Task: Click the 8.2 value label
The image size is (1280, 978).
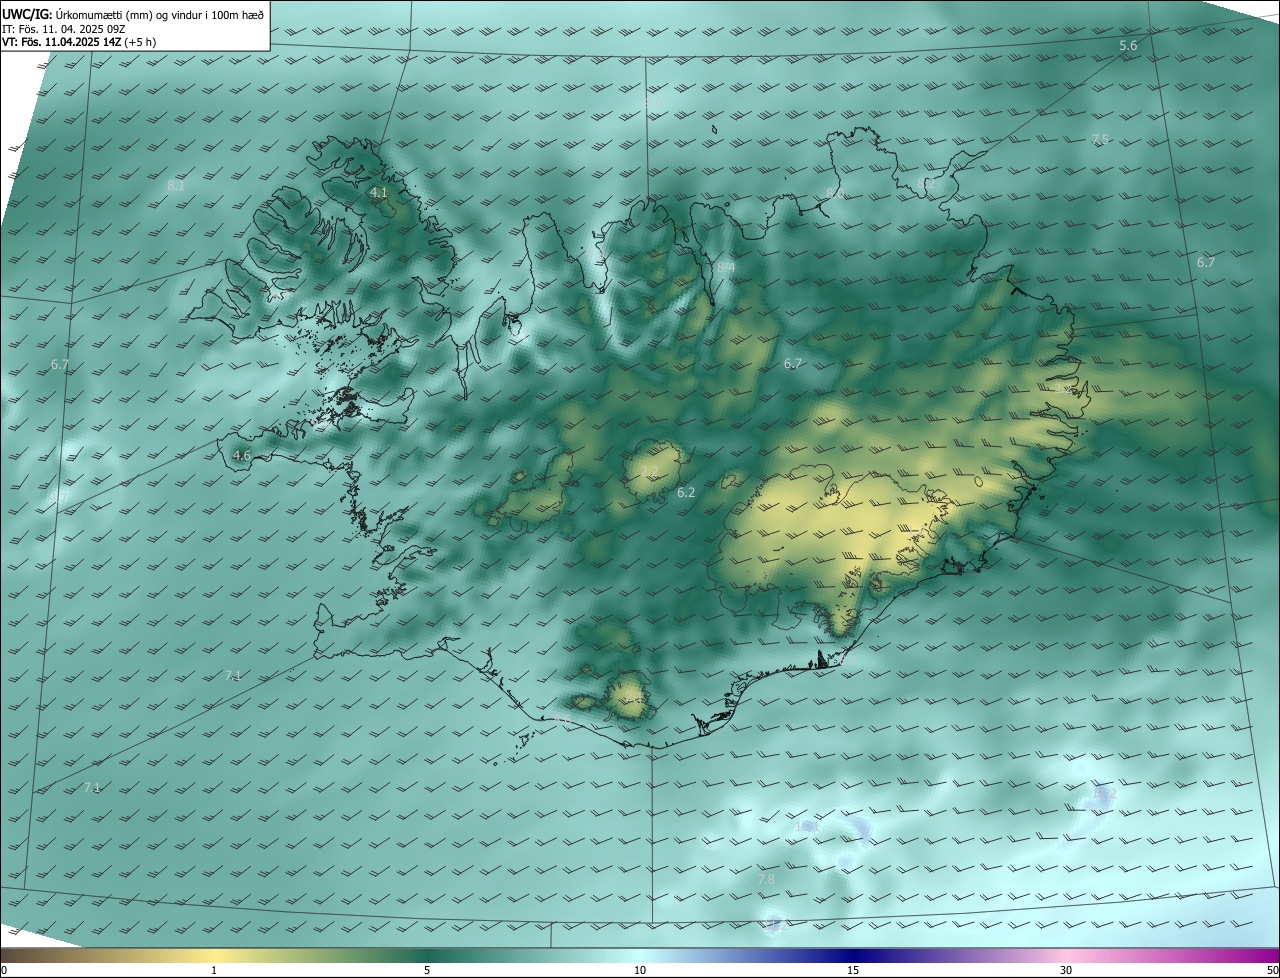Action: 926,183
